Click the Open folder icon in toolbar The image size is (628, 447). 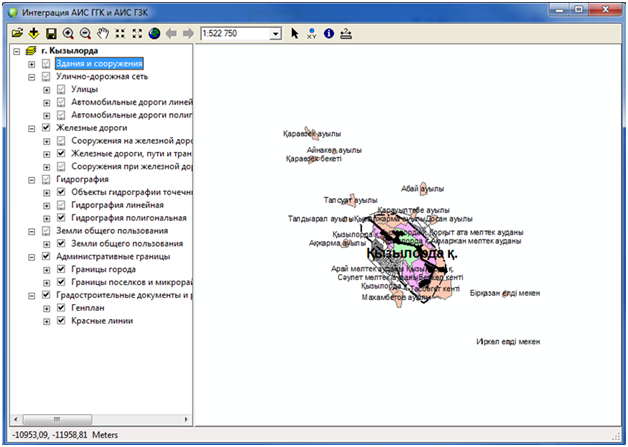click(x=16, y=33)
